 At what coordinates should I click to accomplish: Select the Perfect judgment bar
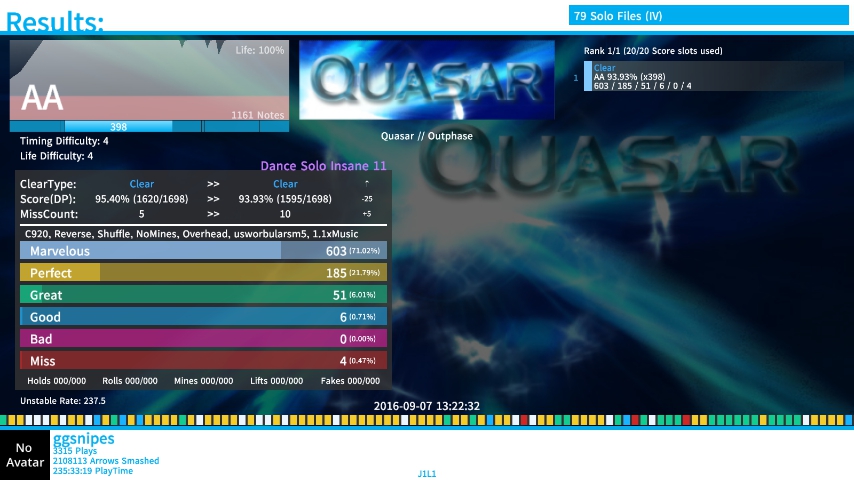click(203, 273)
